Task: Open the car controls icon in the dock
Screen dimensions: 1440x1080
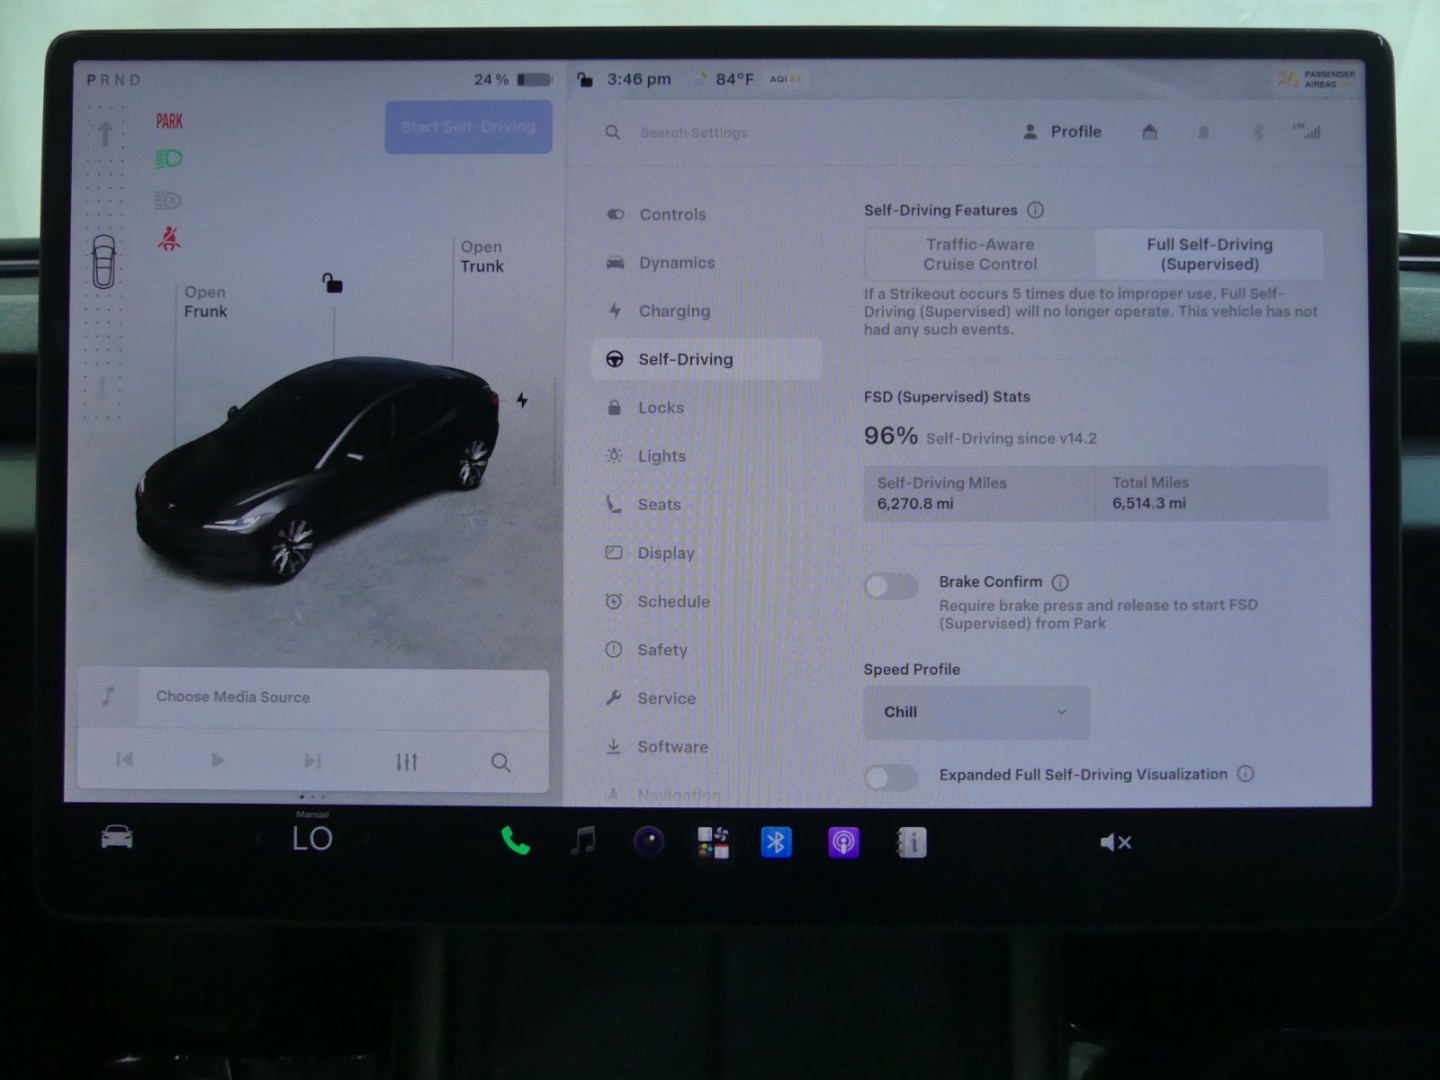Action: click(117, 837)
